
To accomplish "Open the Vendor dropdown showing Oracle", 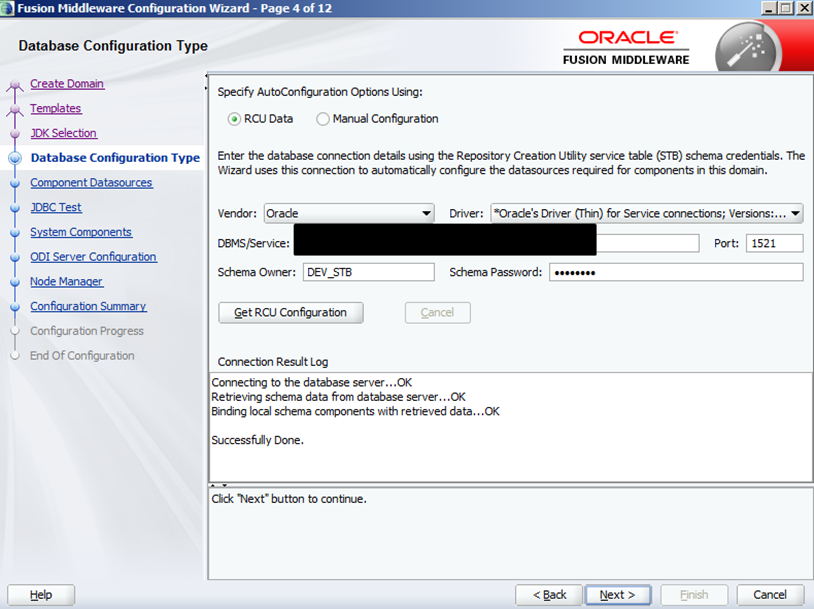I will click(x=348, y=213).
